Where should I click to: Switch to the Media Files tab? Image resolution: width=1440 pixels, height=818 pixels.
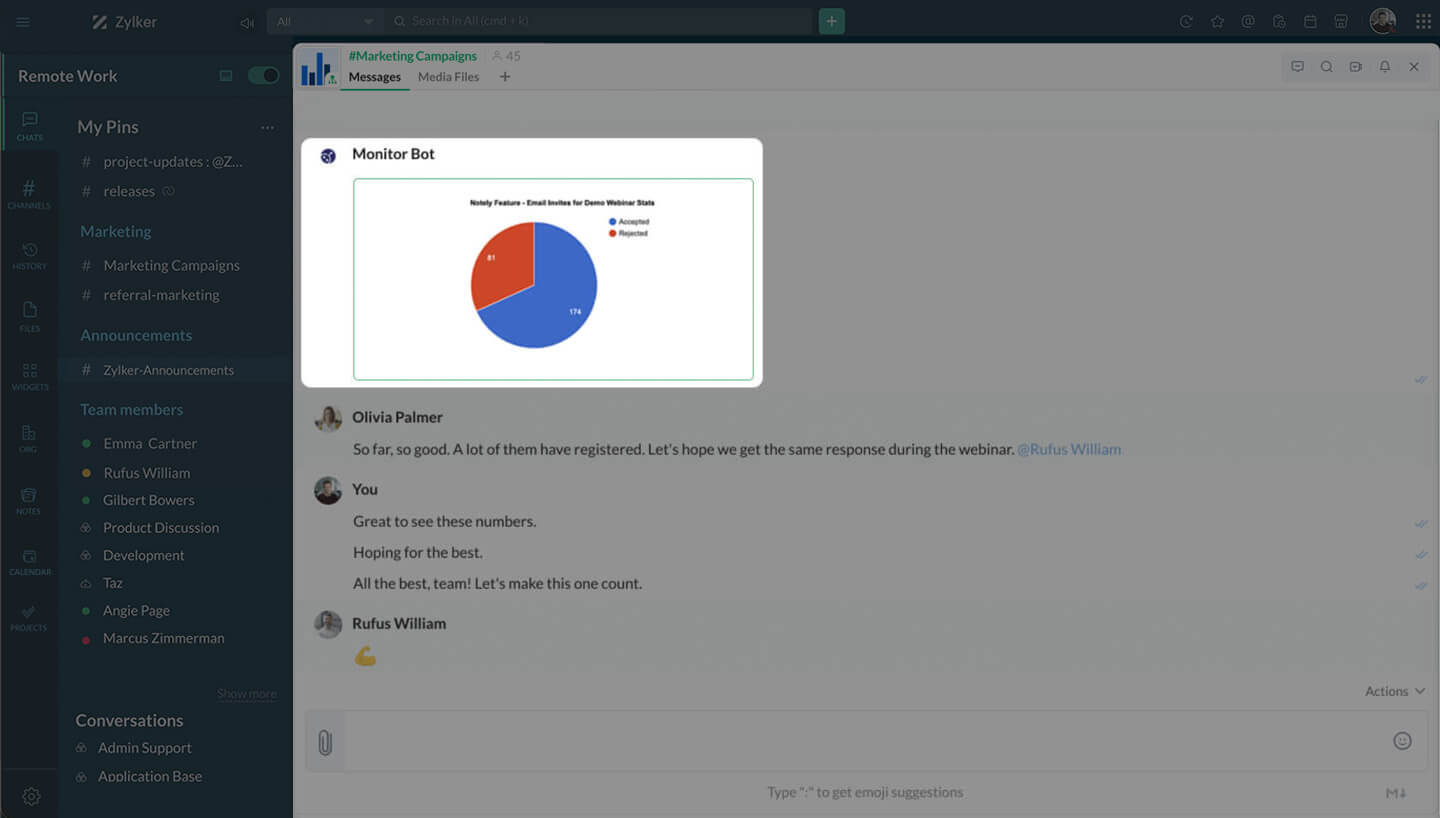pyautogui.click(x=448, y=77)
